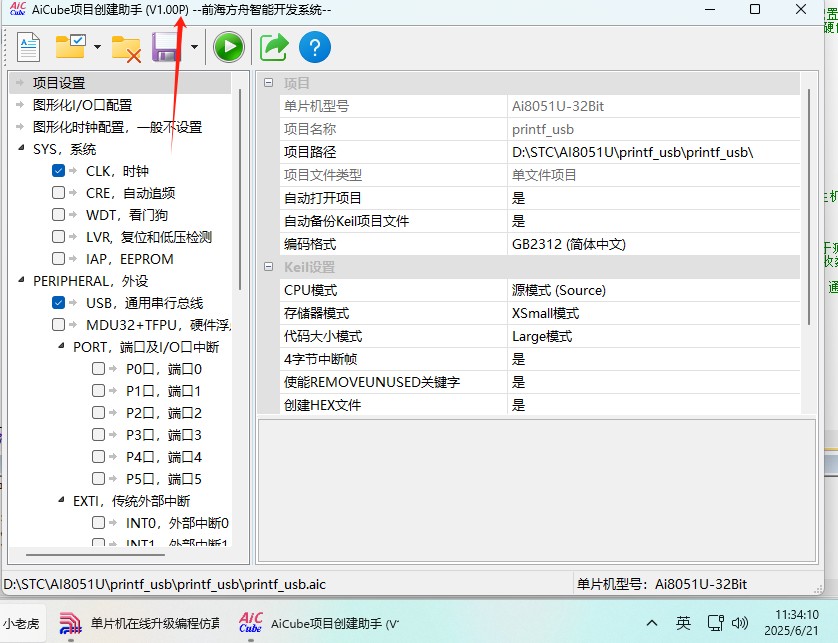This screenshot has height=643, width=838.
Task: Uncheck the CLK, 时钟 checkbox
Action: pos(58,171)
